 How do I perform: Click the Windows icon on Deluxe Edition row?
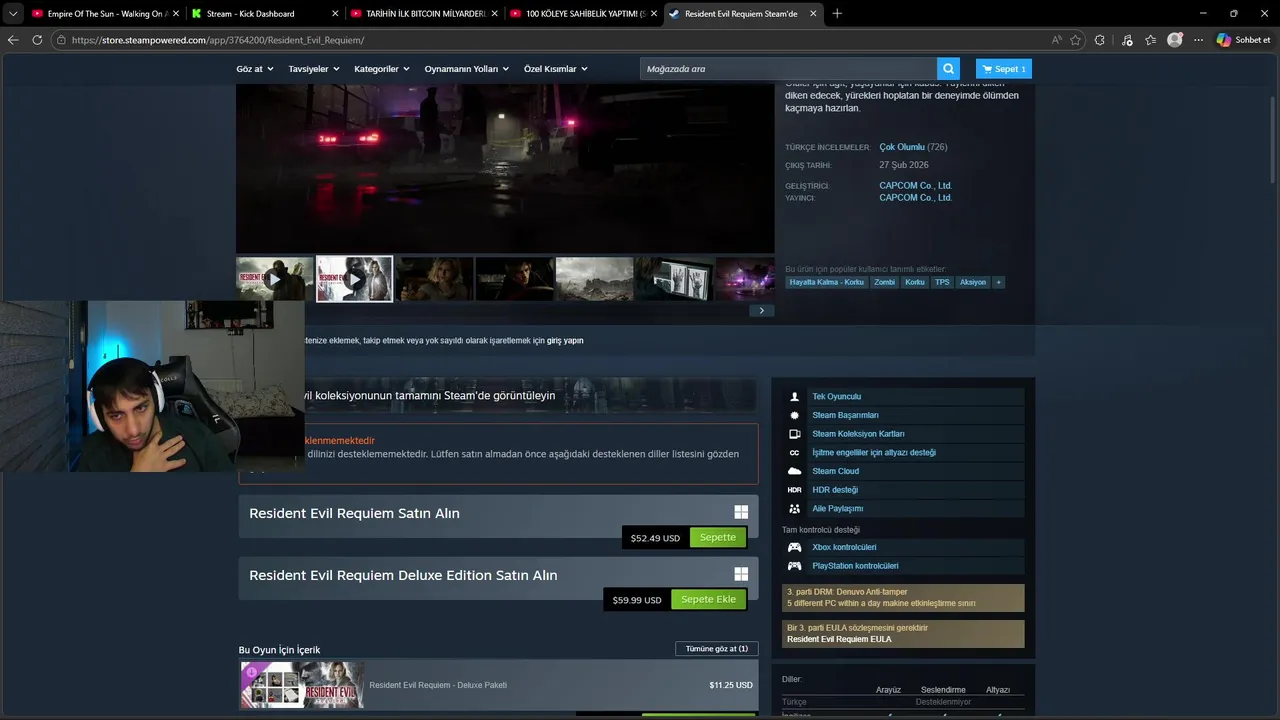741,574
